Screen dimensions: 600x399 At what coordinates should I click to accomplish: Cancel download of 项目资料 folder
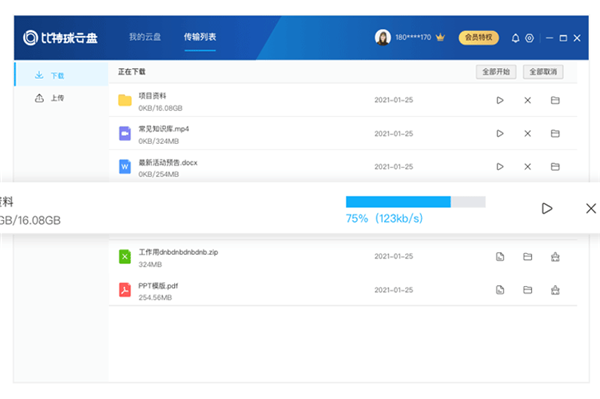[527, 100]
